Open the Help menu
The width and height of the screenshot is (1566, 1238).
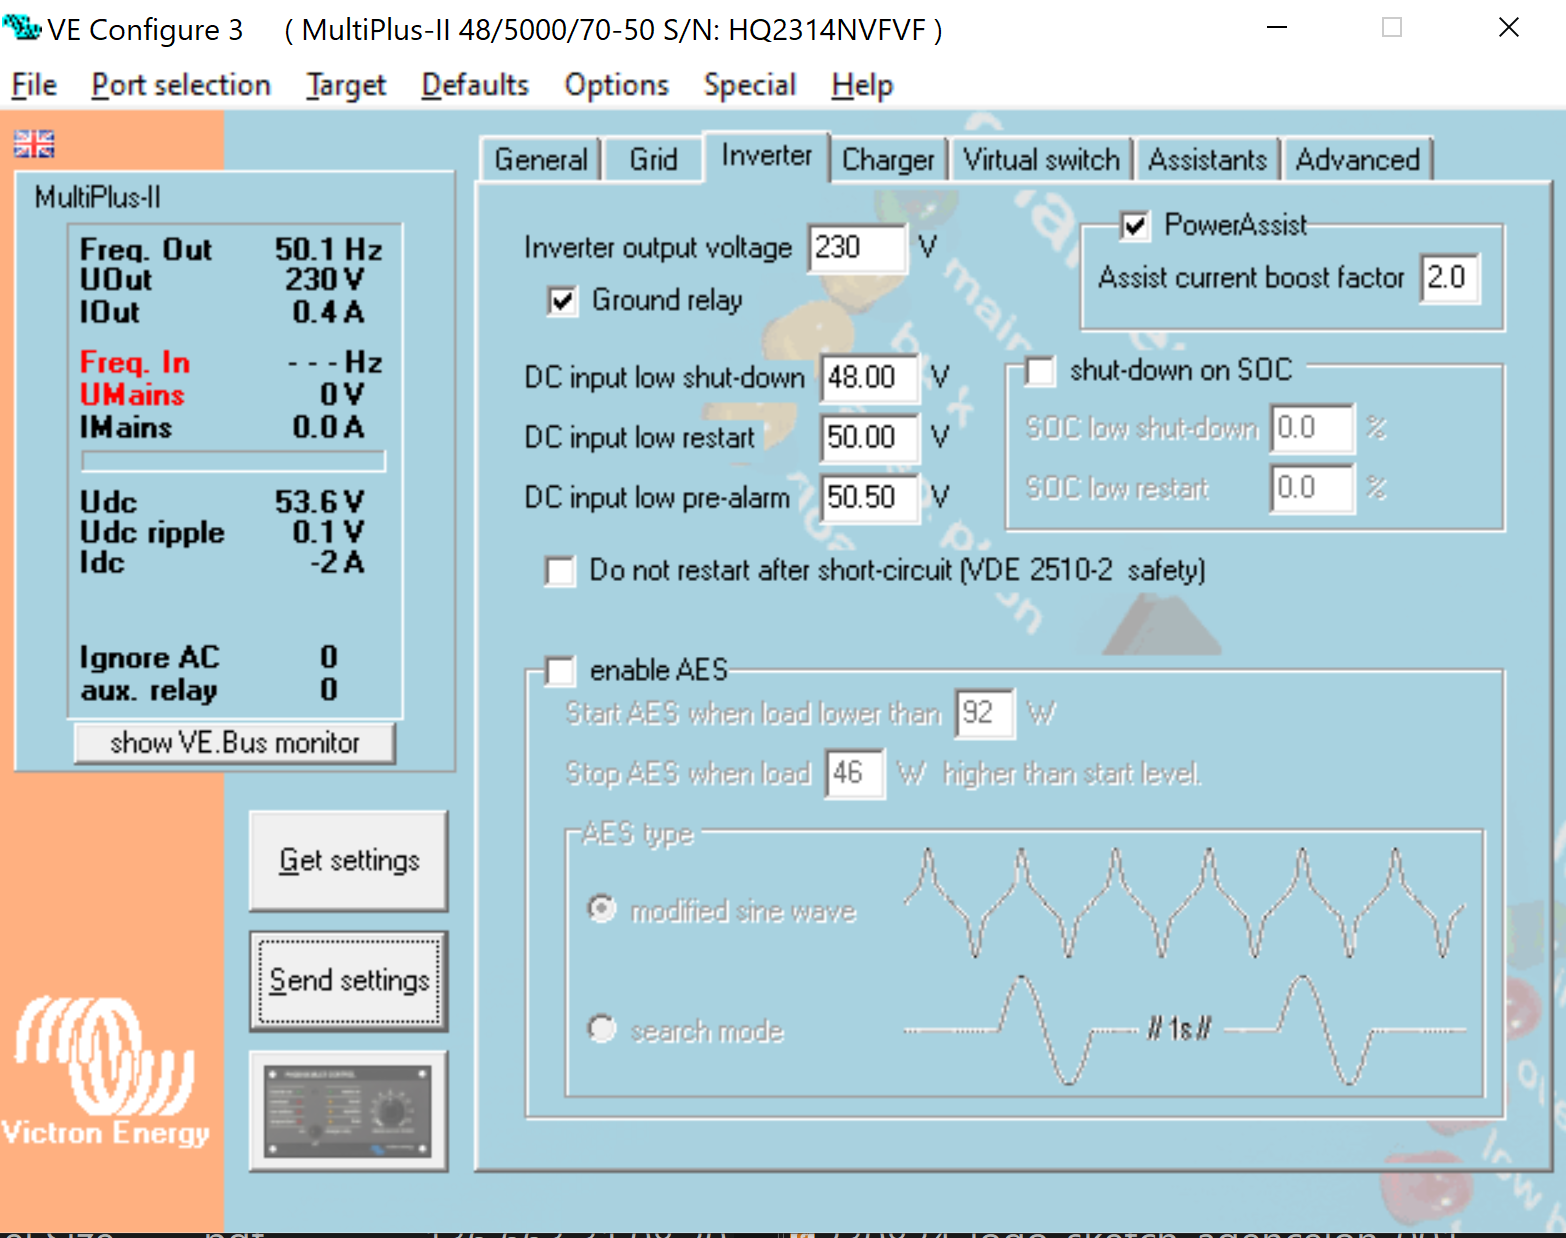click(862, 85)
